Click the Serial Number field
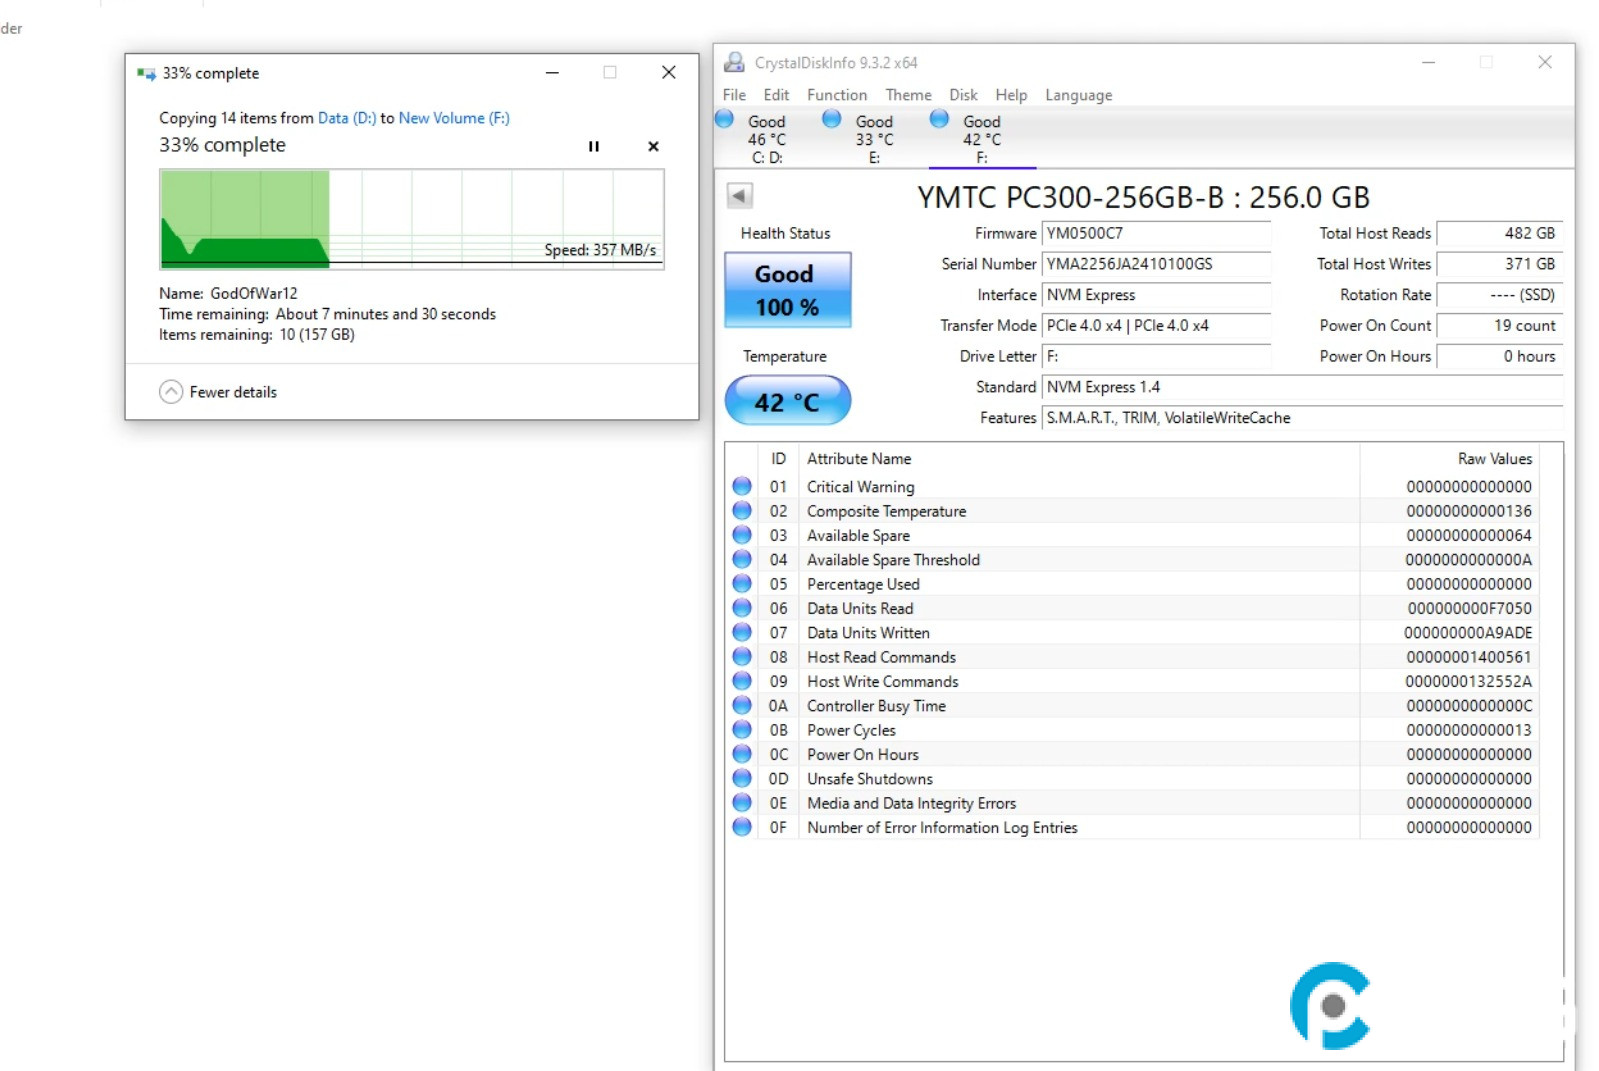1599x1071 pixels. pos(1156,264)
